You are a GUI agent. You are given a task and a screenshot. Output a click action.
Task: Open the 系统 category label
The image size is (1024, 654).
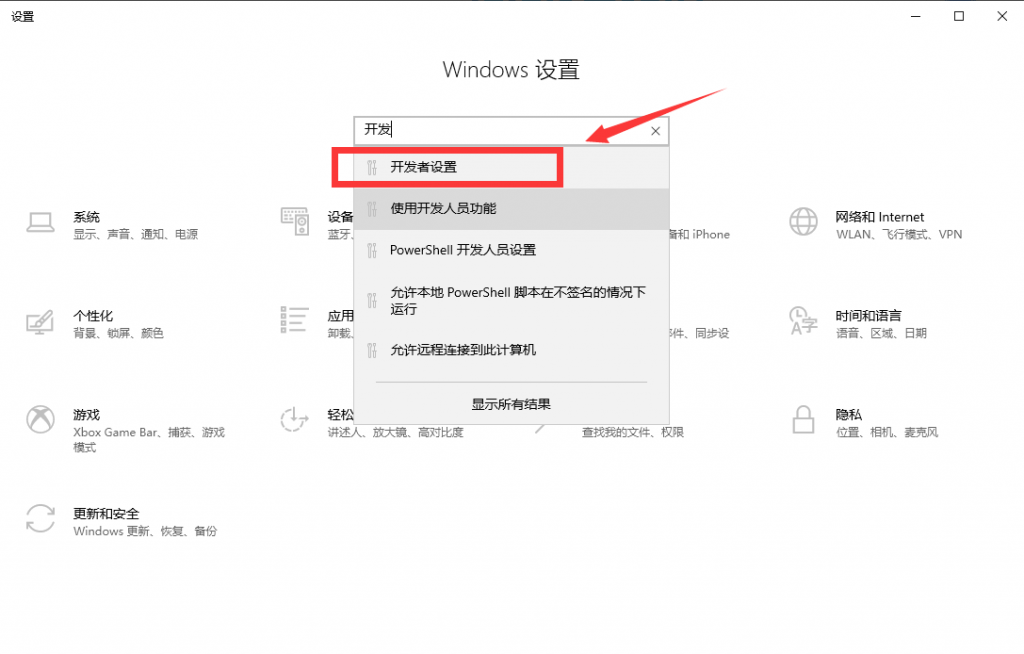click(86, 217)
